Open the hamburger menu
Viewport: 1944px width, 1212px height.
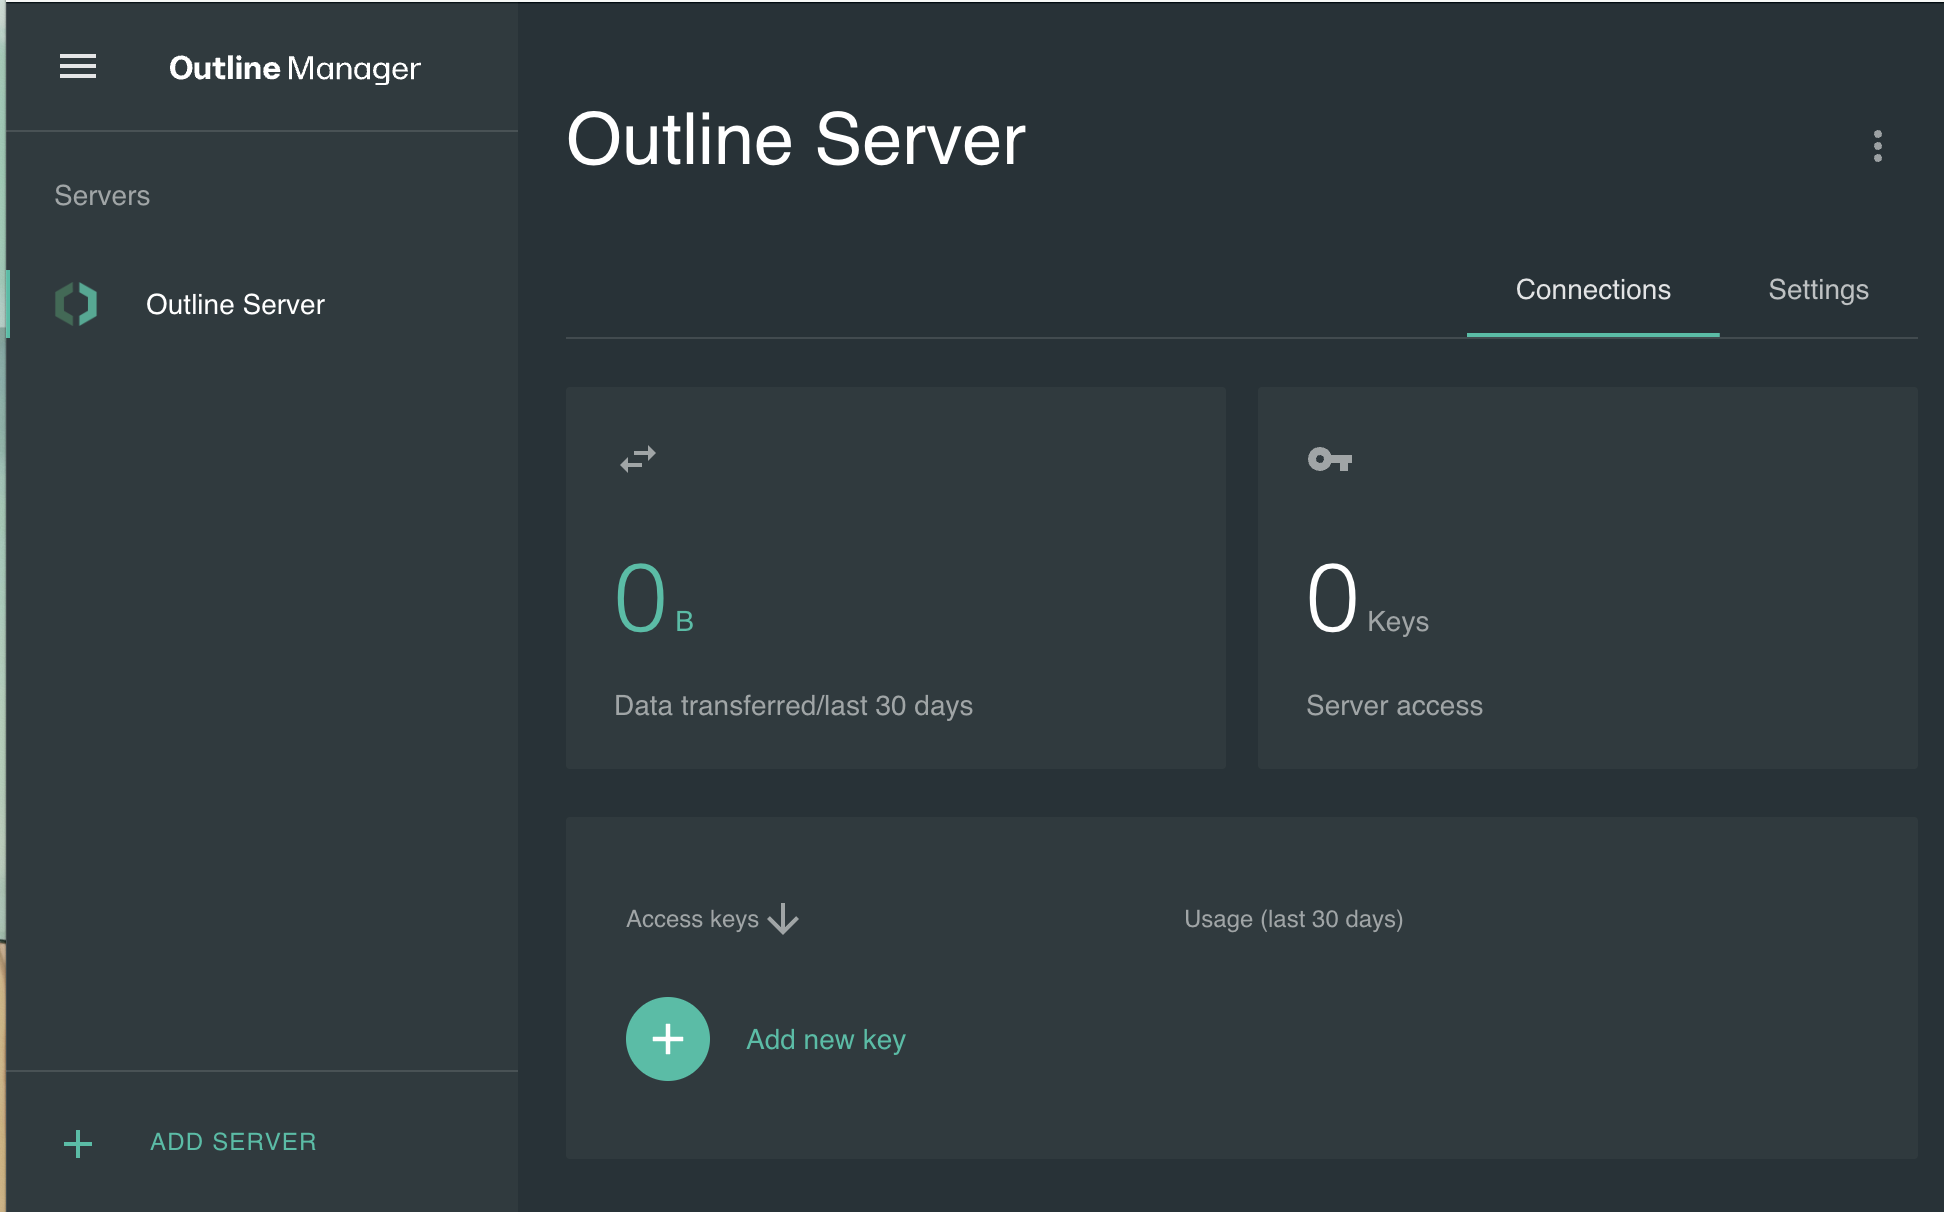[x=78, y=67]
